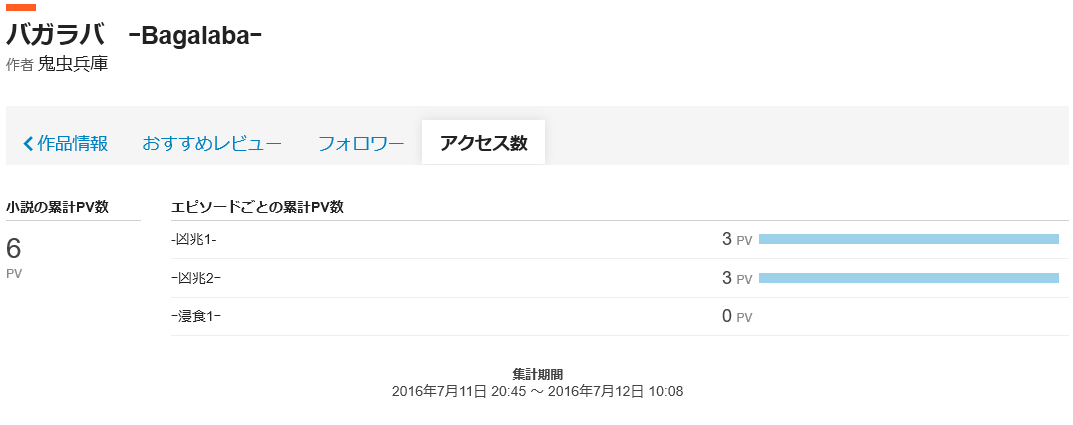Select the -浸食1- episode row
The width and height of the screenshot is (1073, 425).
(x=196, y=317)
